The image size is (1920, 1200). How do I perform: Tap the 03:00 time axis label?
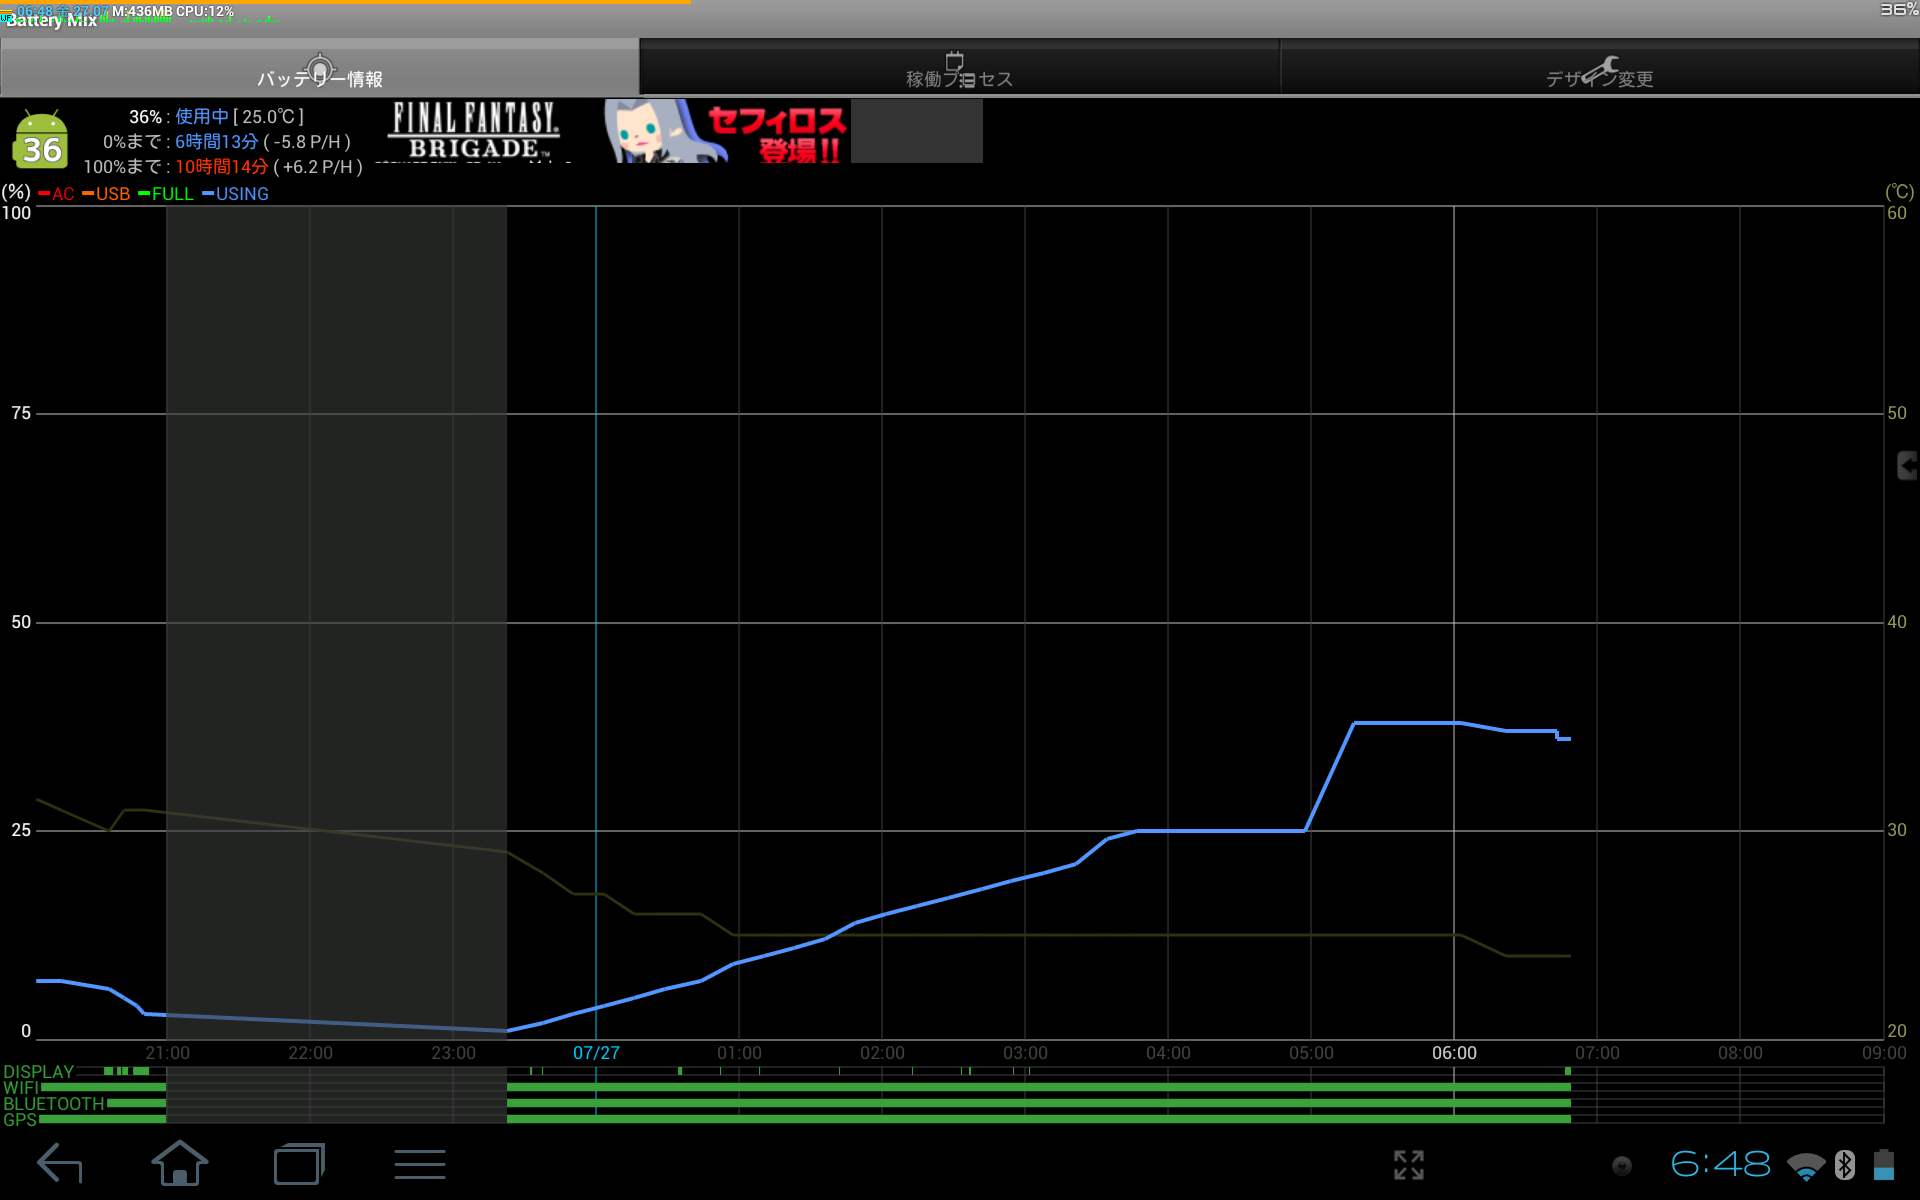point(1025,1053)
